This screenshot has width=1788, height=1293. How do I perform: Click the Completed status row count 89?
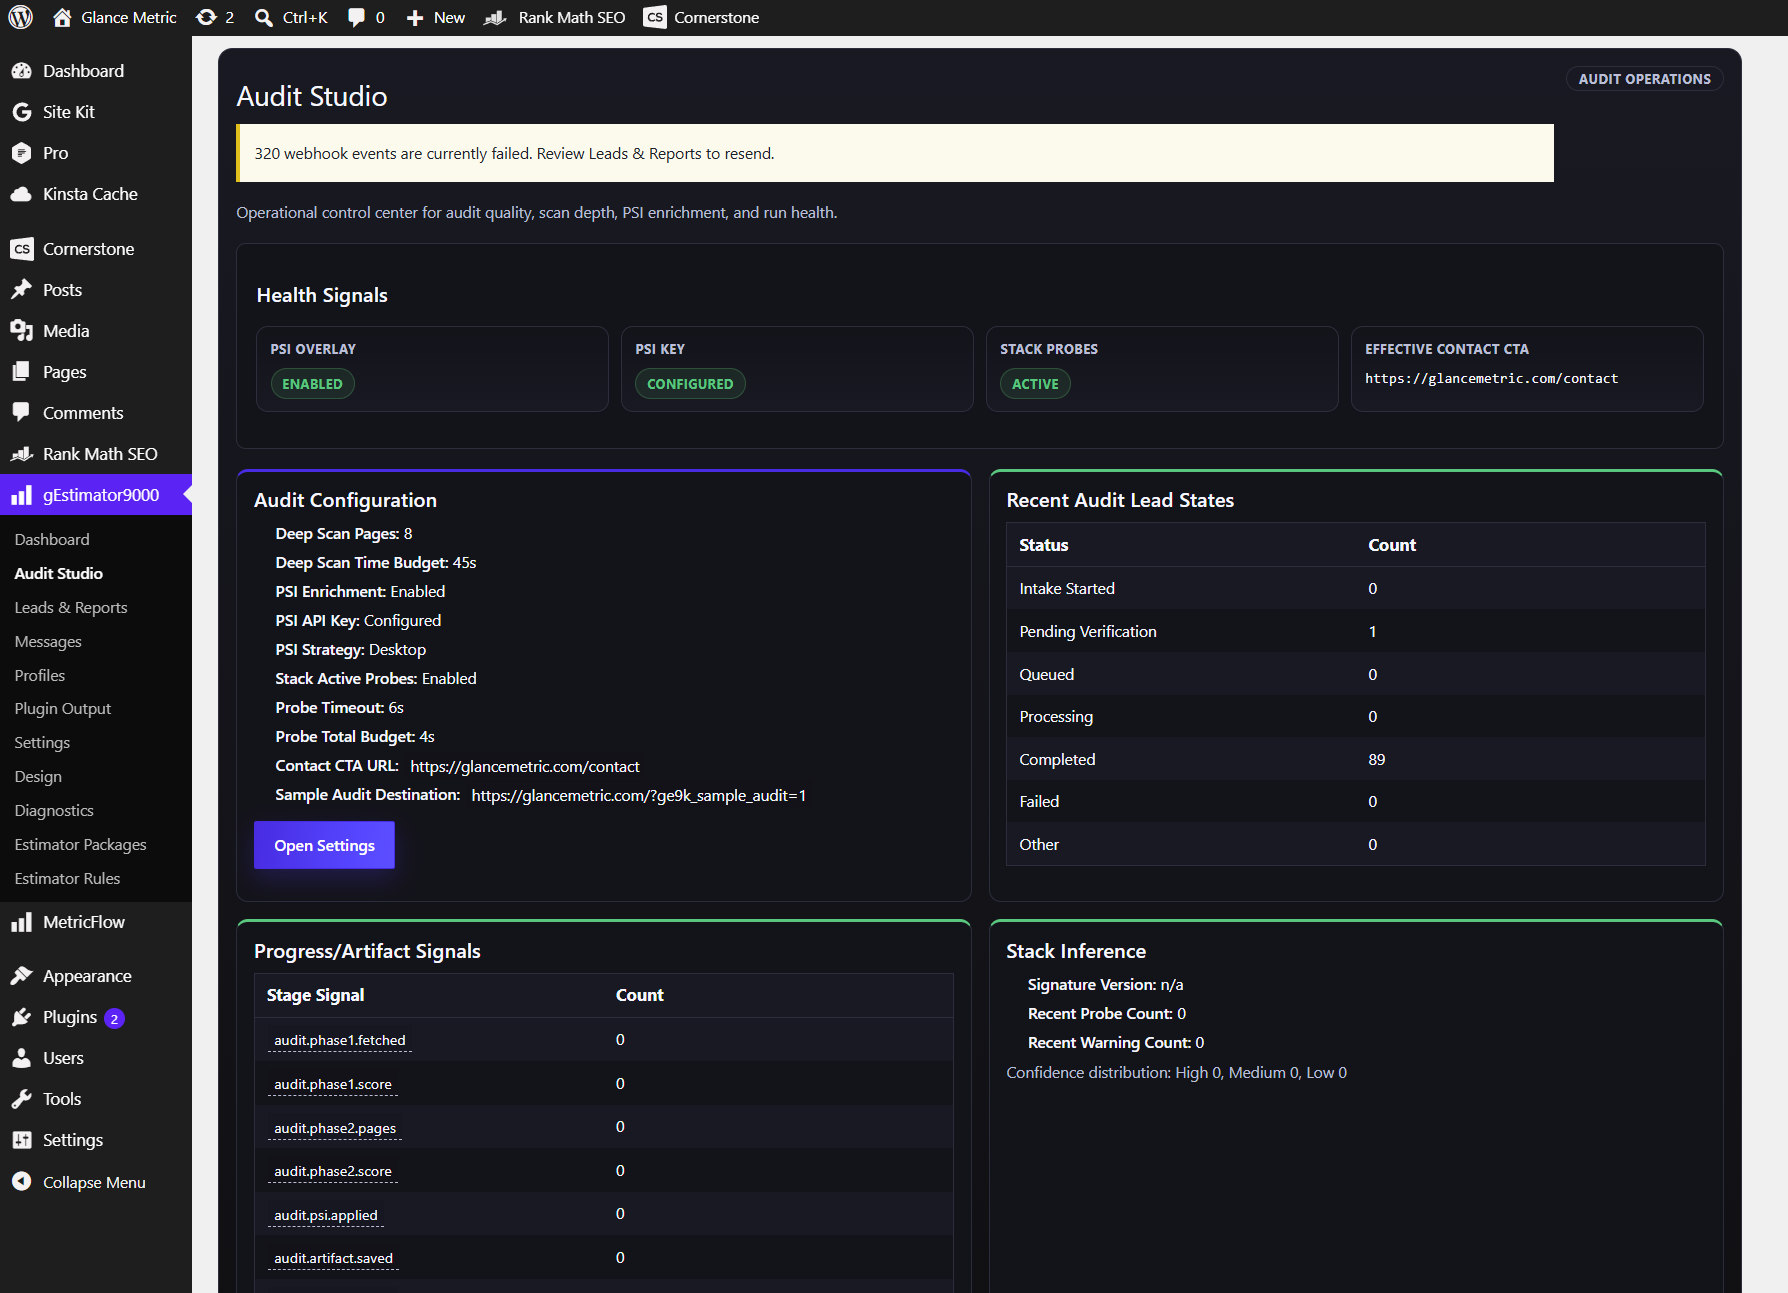pyautogui.click(x=1377, y=760)
